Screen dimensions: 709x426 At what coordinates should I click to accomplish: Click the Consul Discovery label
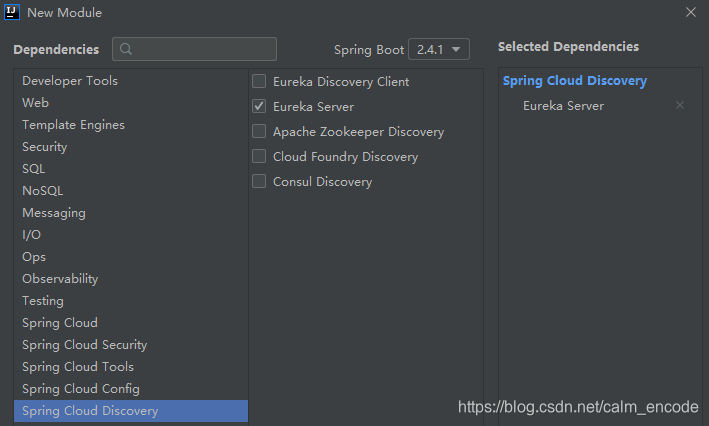click(x=322, y=182)
